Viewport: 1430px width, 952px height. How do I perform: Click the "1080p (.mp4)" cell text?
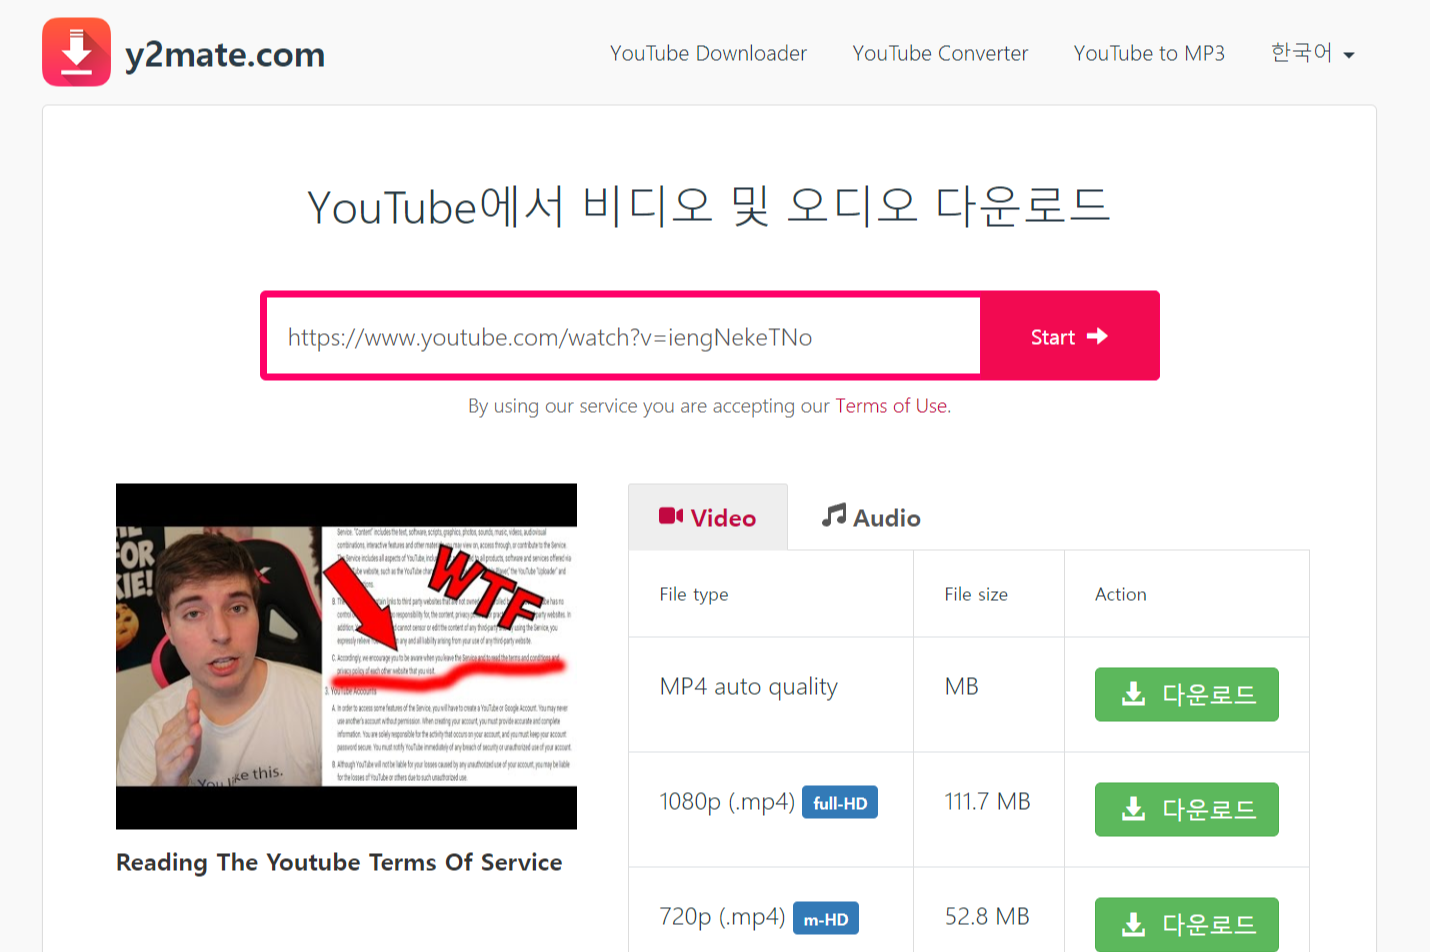(x=727, y=802)
